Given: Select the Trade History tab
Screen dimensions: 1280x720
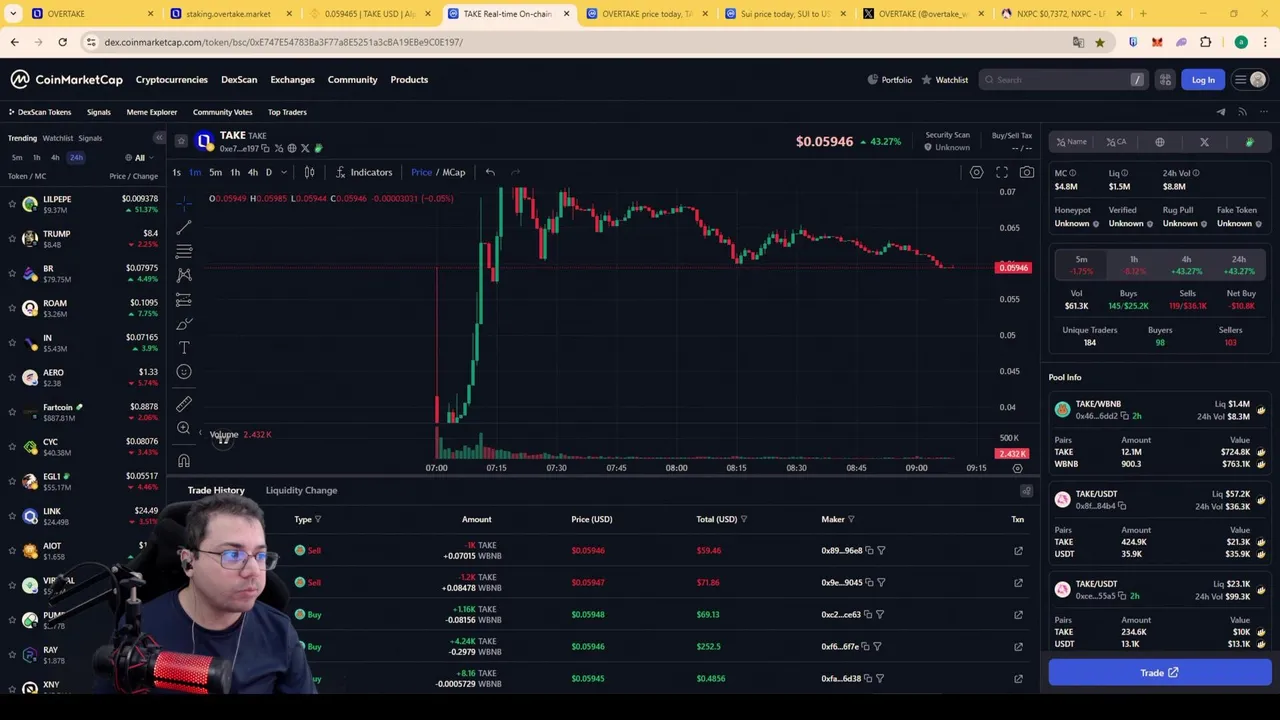Looking at the screenshot, I should click(216, 490).
